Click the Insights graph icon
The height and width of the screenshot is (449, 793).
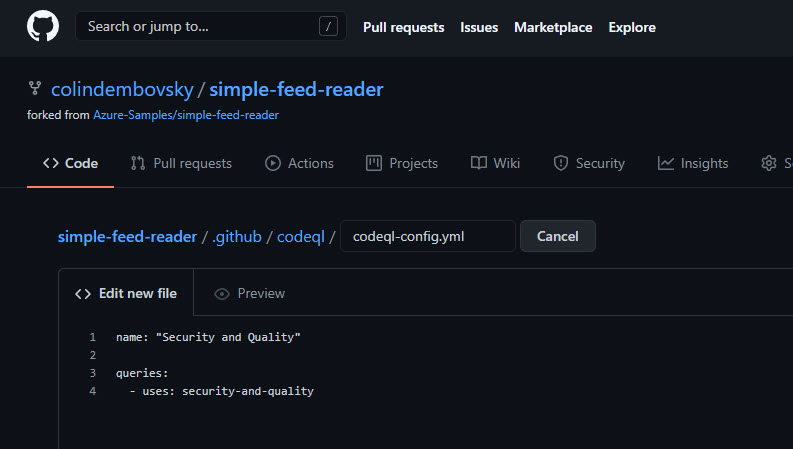click(x=666, y=163)
